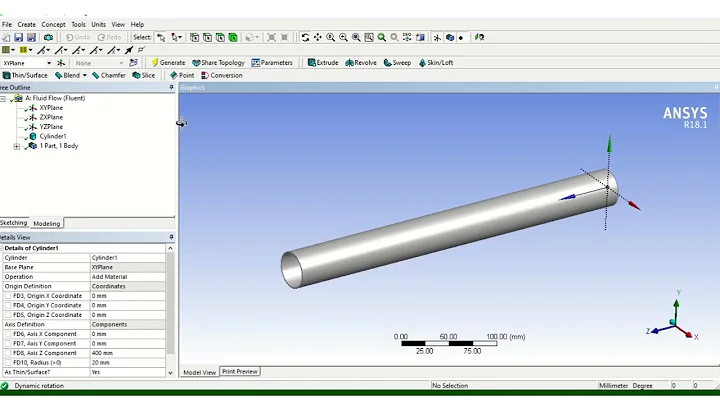Open the XYPlane active plane dropdown
The width and height of the screenshot is (720, 404).
pos(48,63)
